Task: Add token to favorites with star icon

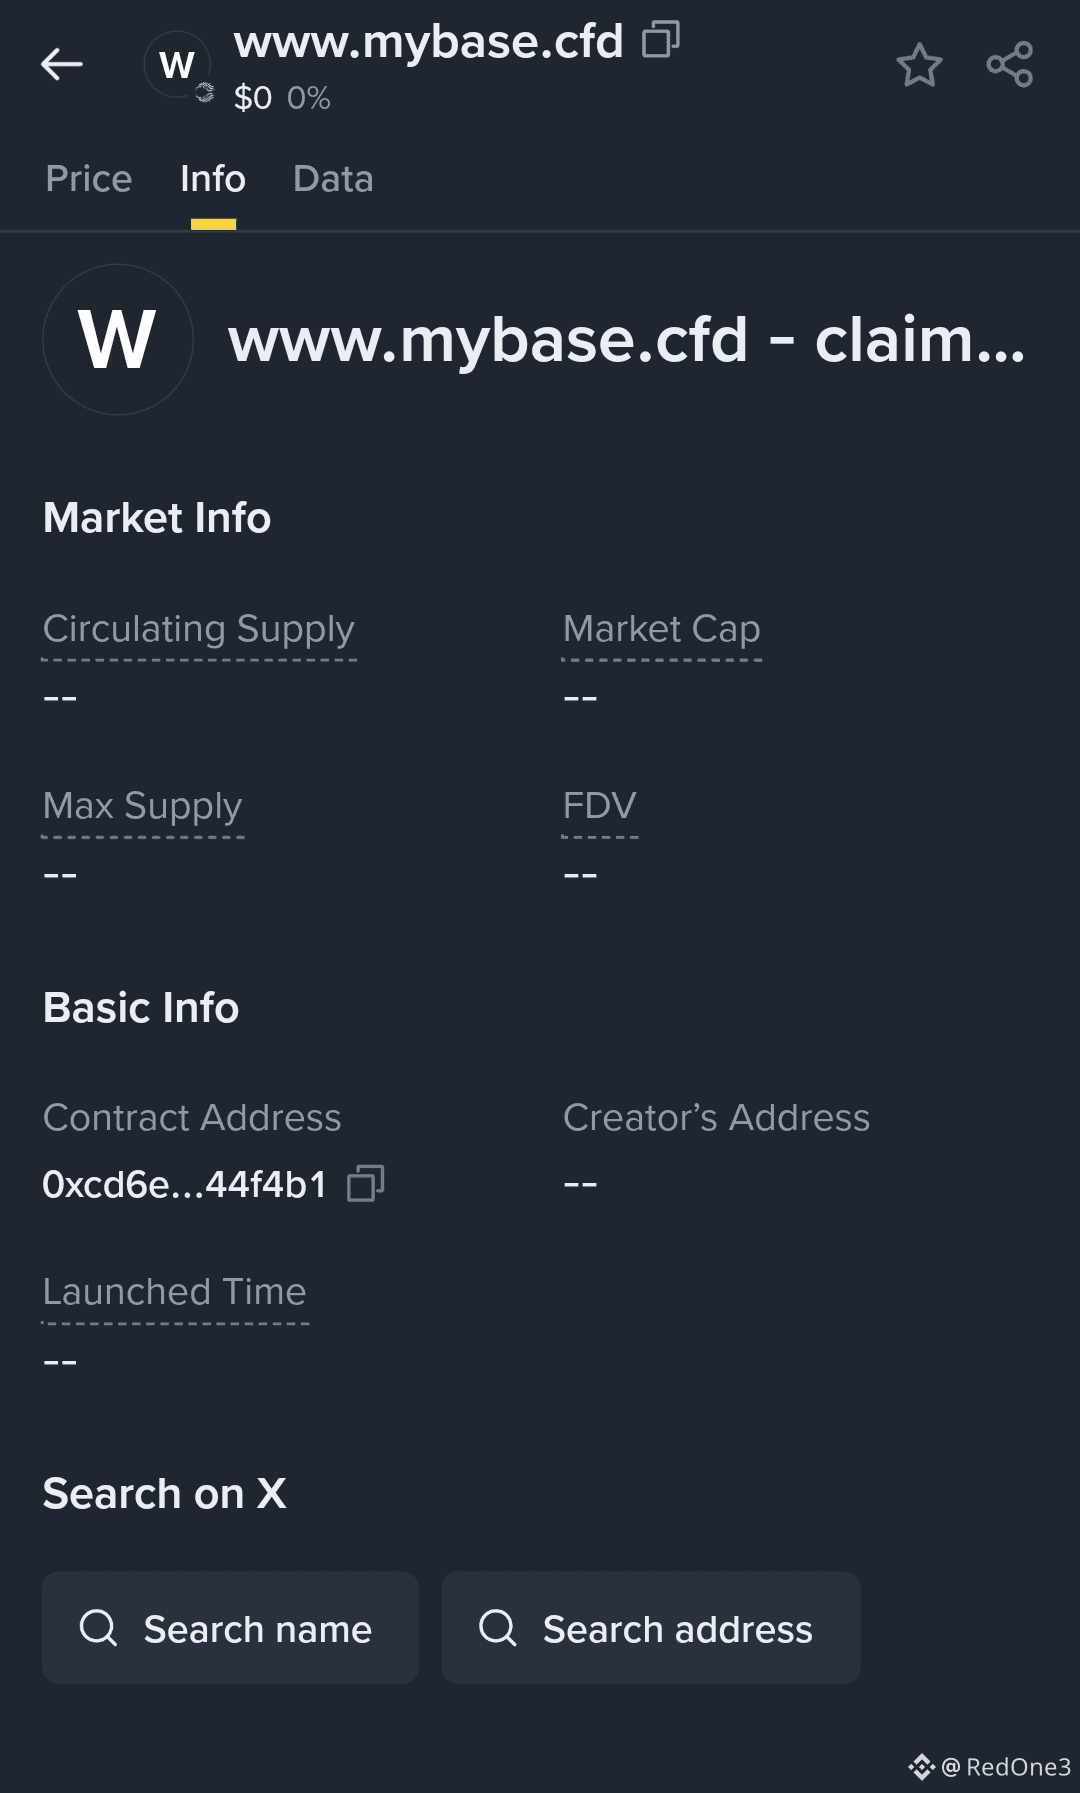Action: 919,65
